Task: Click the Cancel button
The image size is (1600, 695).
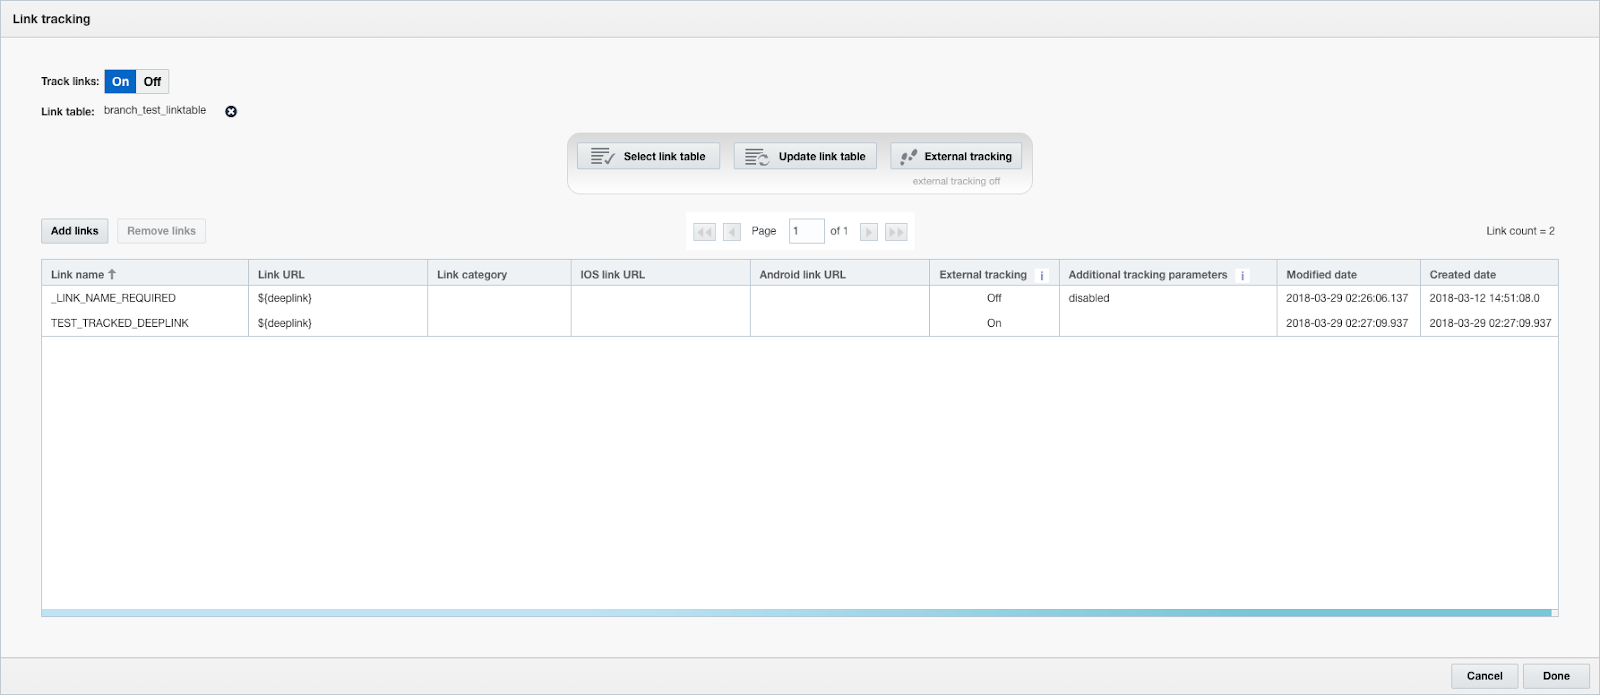Action: (1484, 676)
